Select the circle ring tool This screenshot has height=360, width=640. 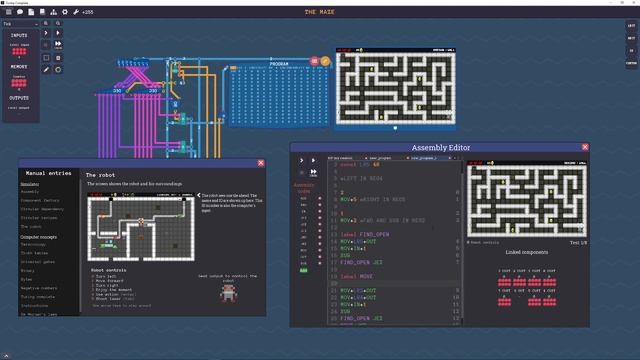[58, 70]
